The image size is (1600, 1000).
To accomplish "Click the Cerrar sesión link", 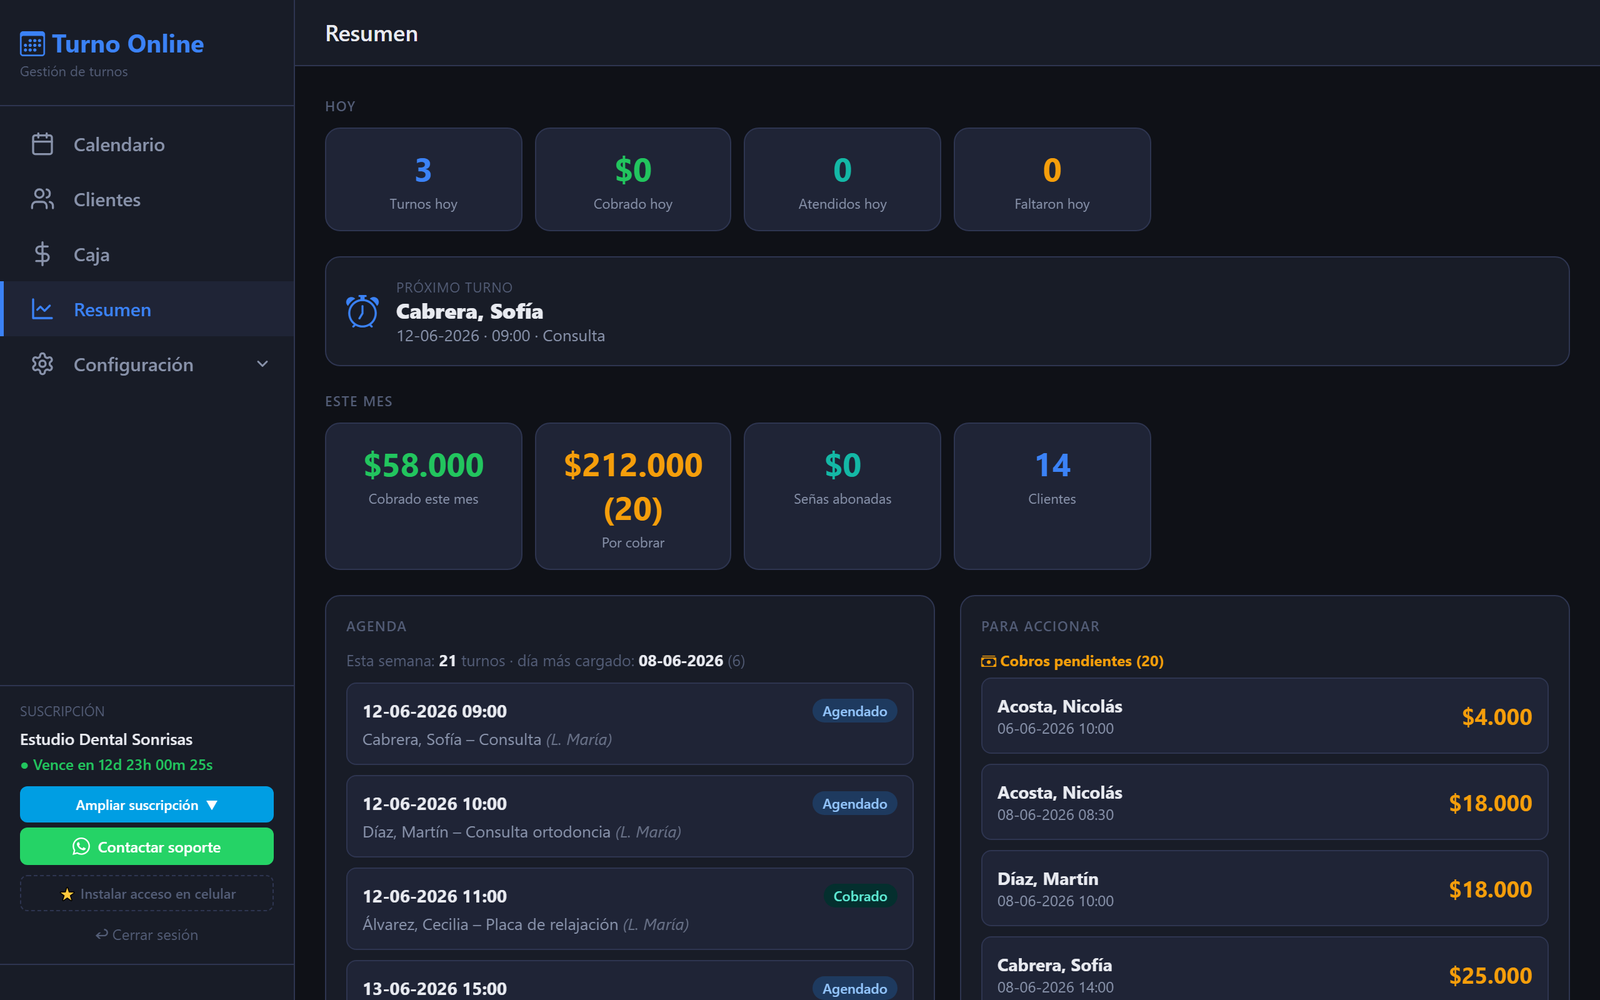I will [147, 935].
